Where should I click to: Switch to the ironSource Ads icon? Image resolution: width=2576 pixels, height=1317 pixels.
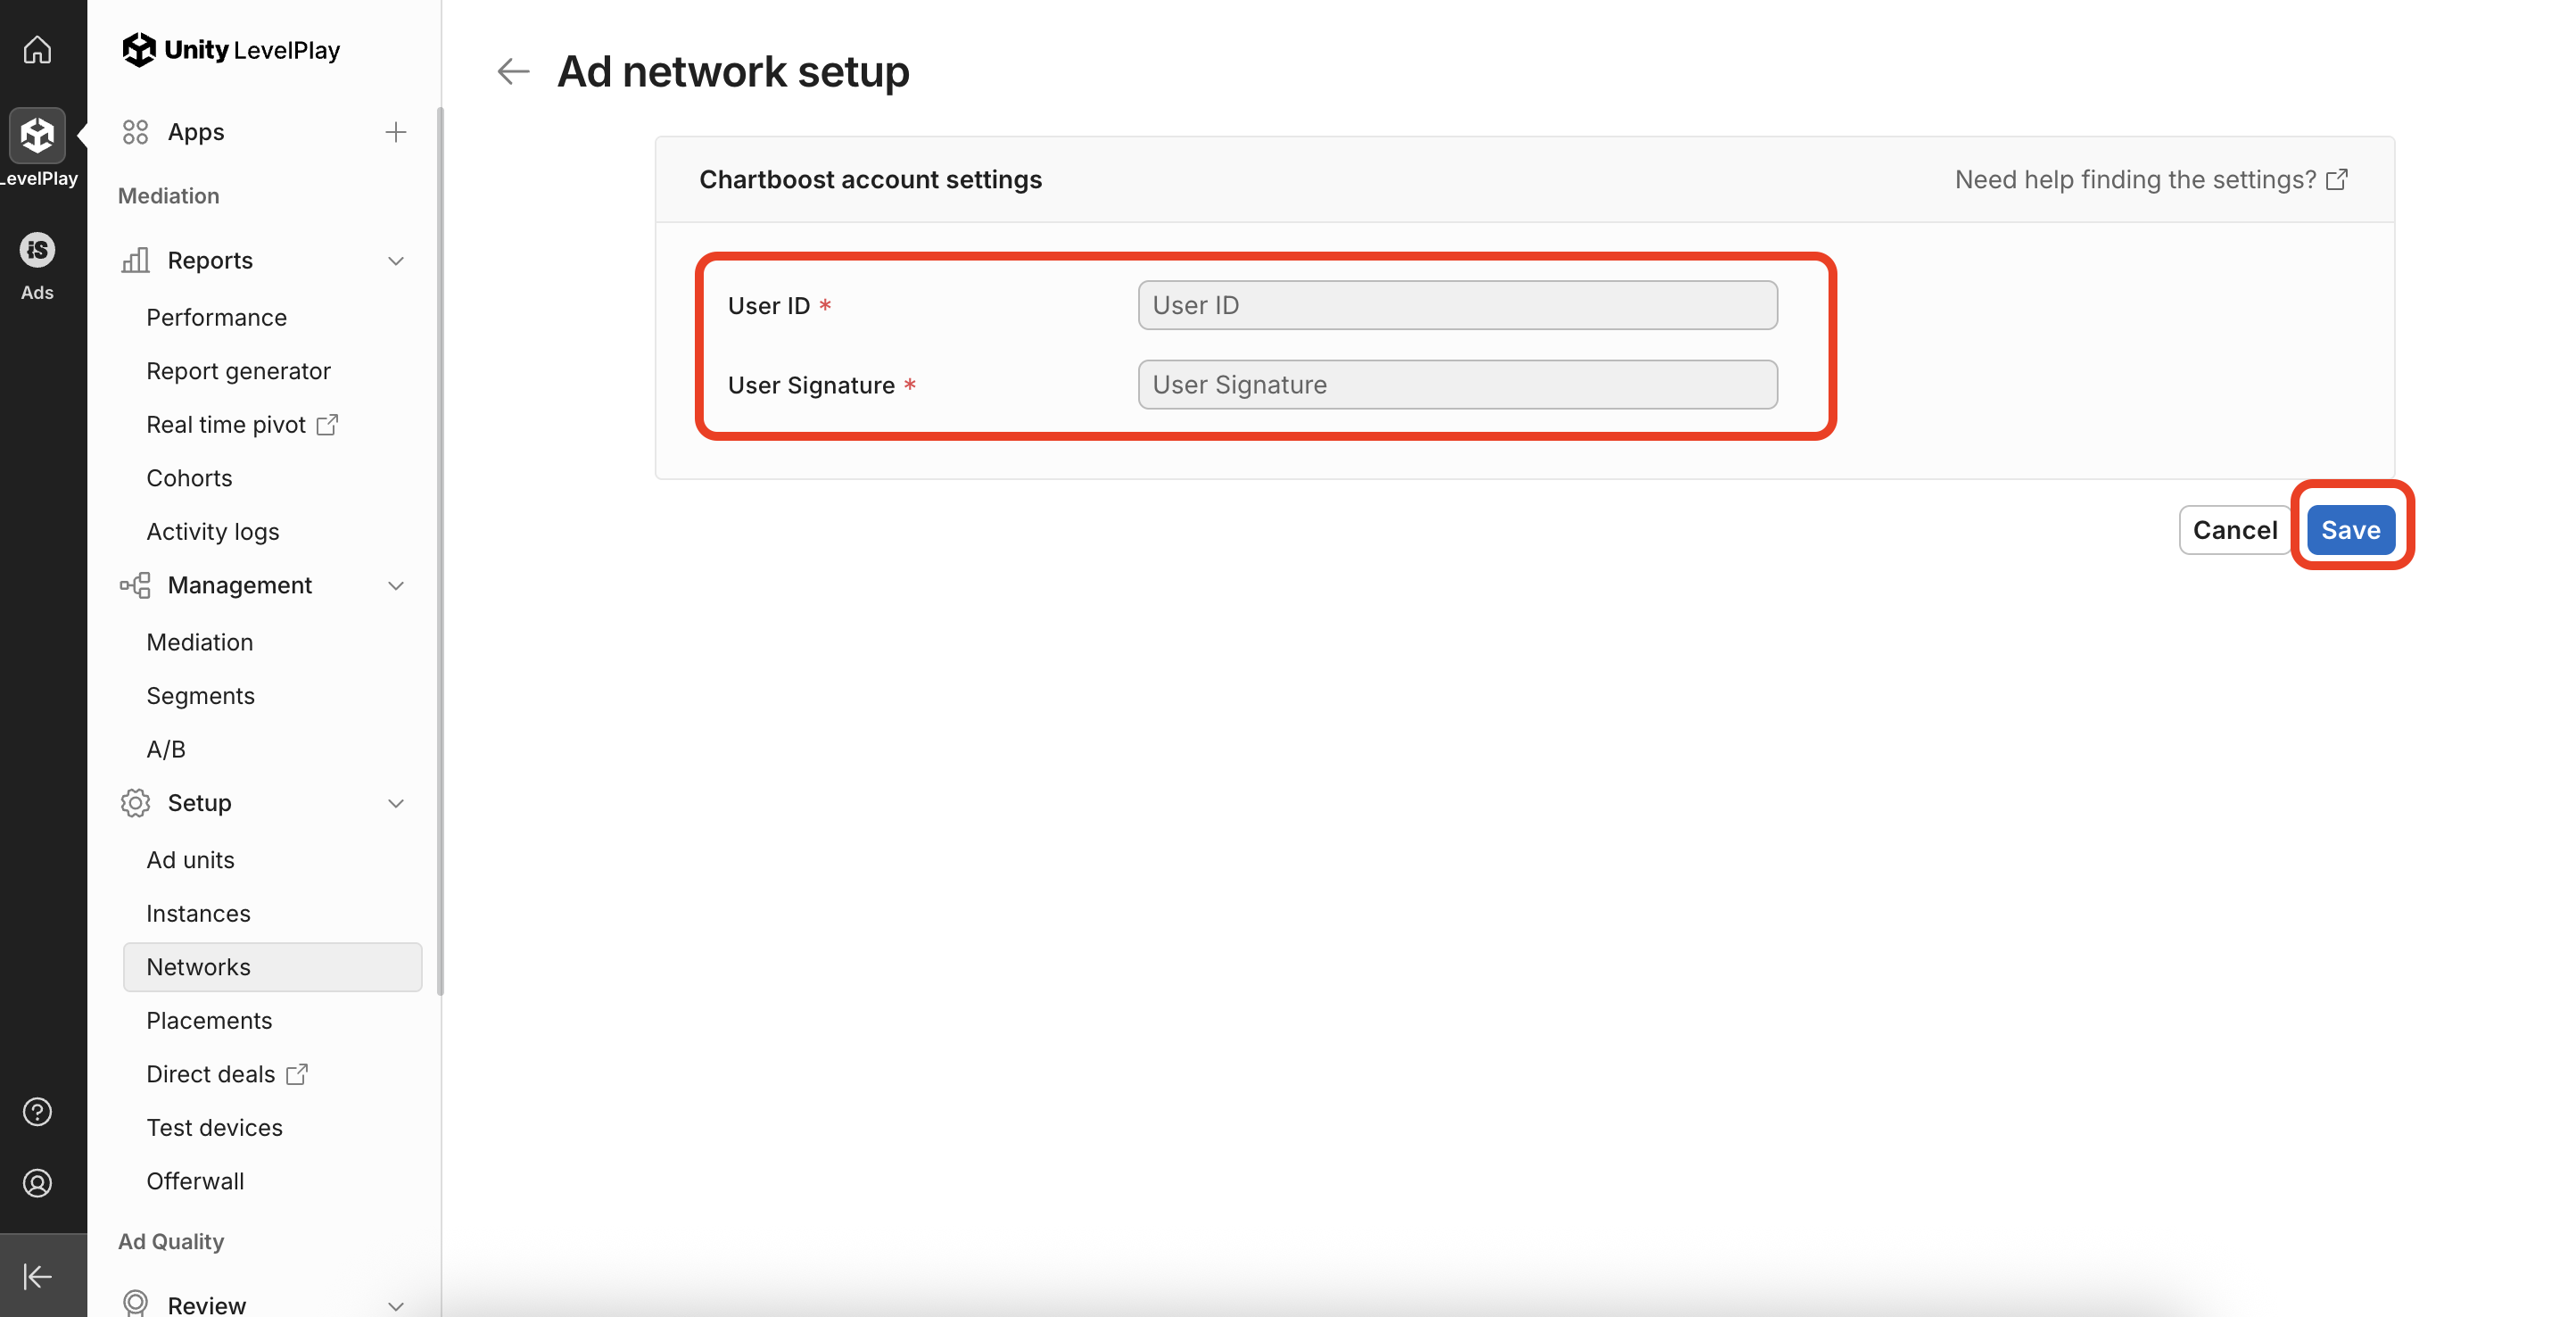pos(37,250)
